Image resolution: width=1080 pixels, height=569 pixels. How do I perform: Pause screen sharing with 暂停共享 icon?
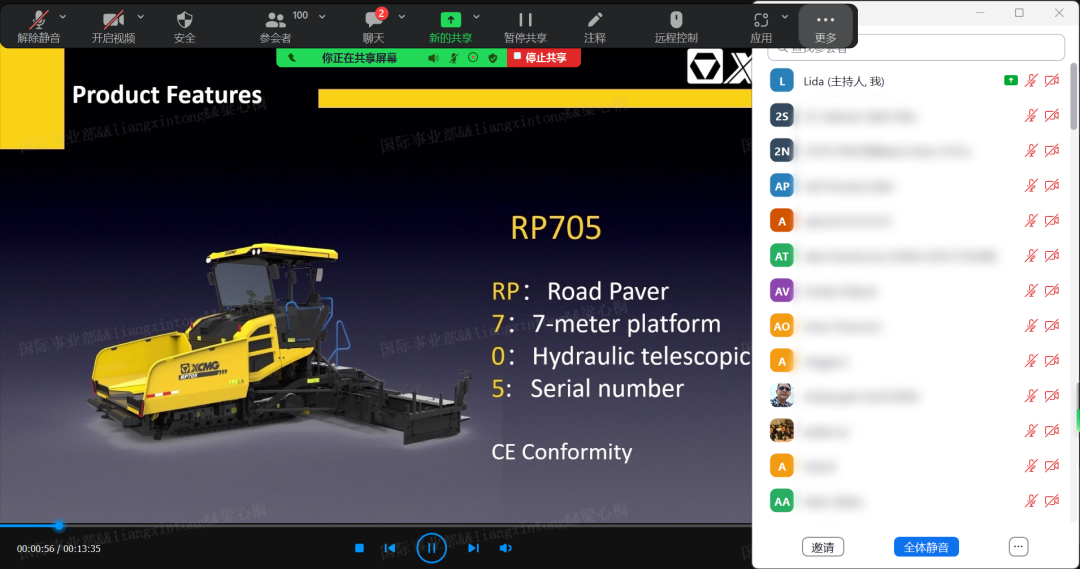point(525,20)
